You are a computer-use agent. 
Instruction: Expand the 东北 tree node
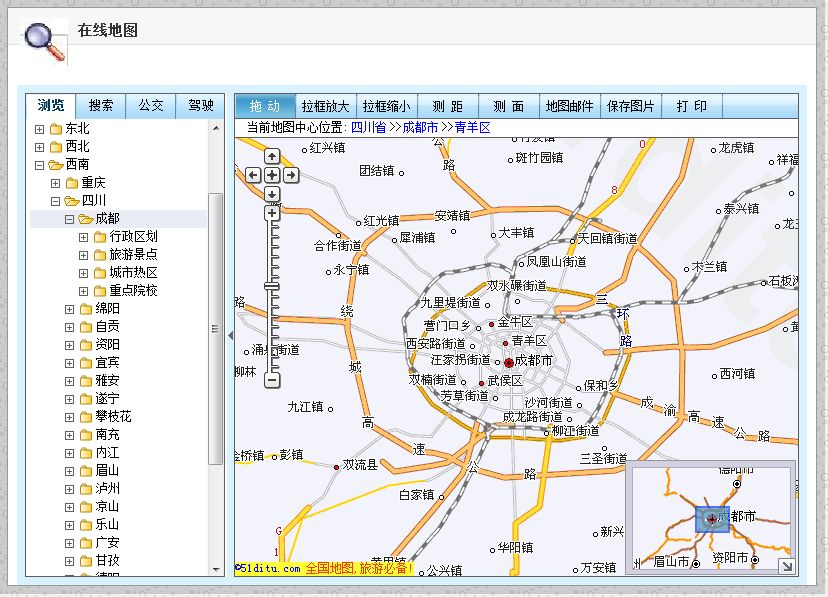39,129
